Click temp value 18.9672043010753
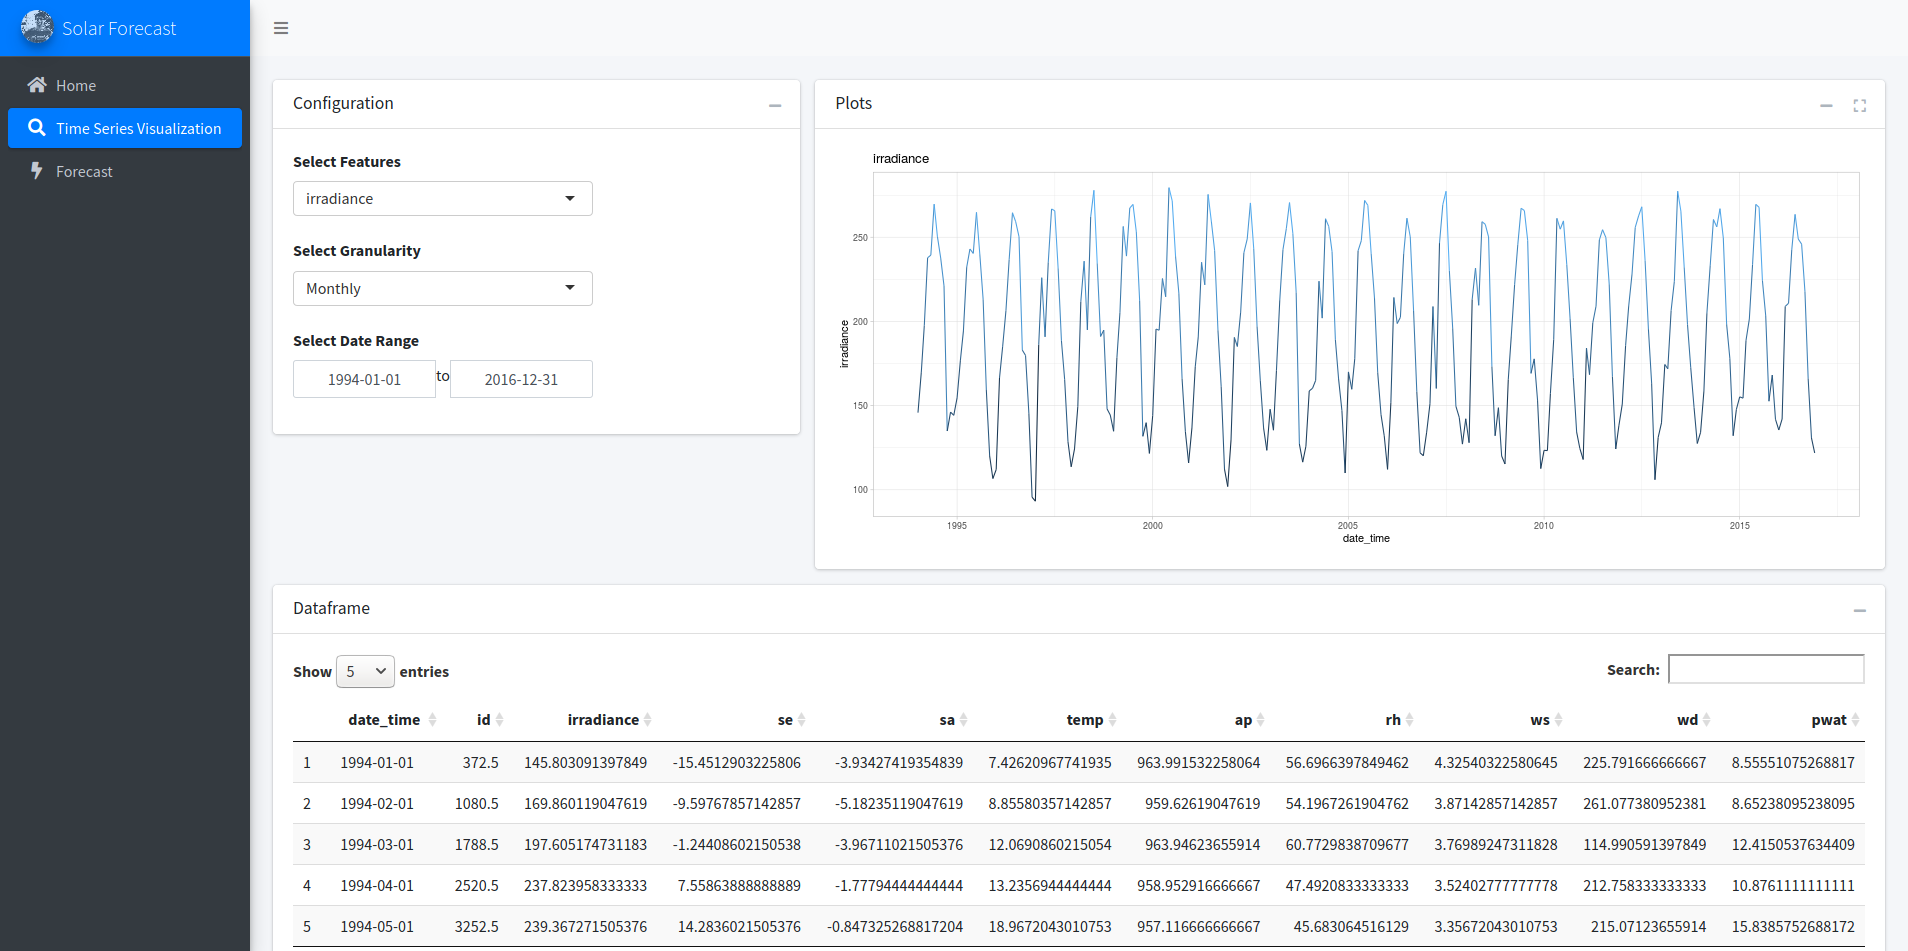Image resolution: width=1908 pixels, height=951 pixels. 1050,926
